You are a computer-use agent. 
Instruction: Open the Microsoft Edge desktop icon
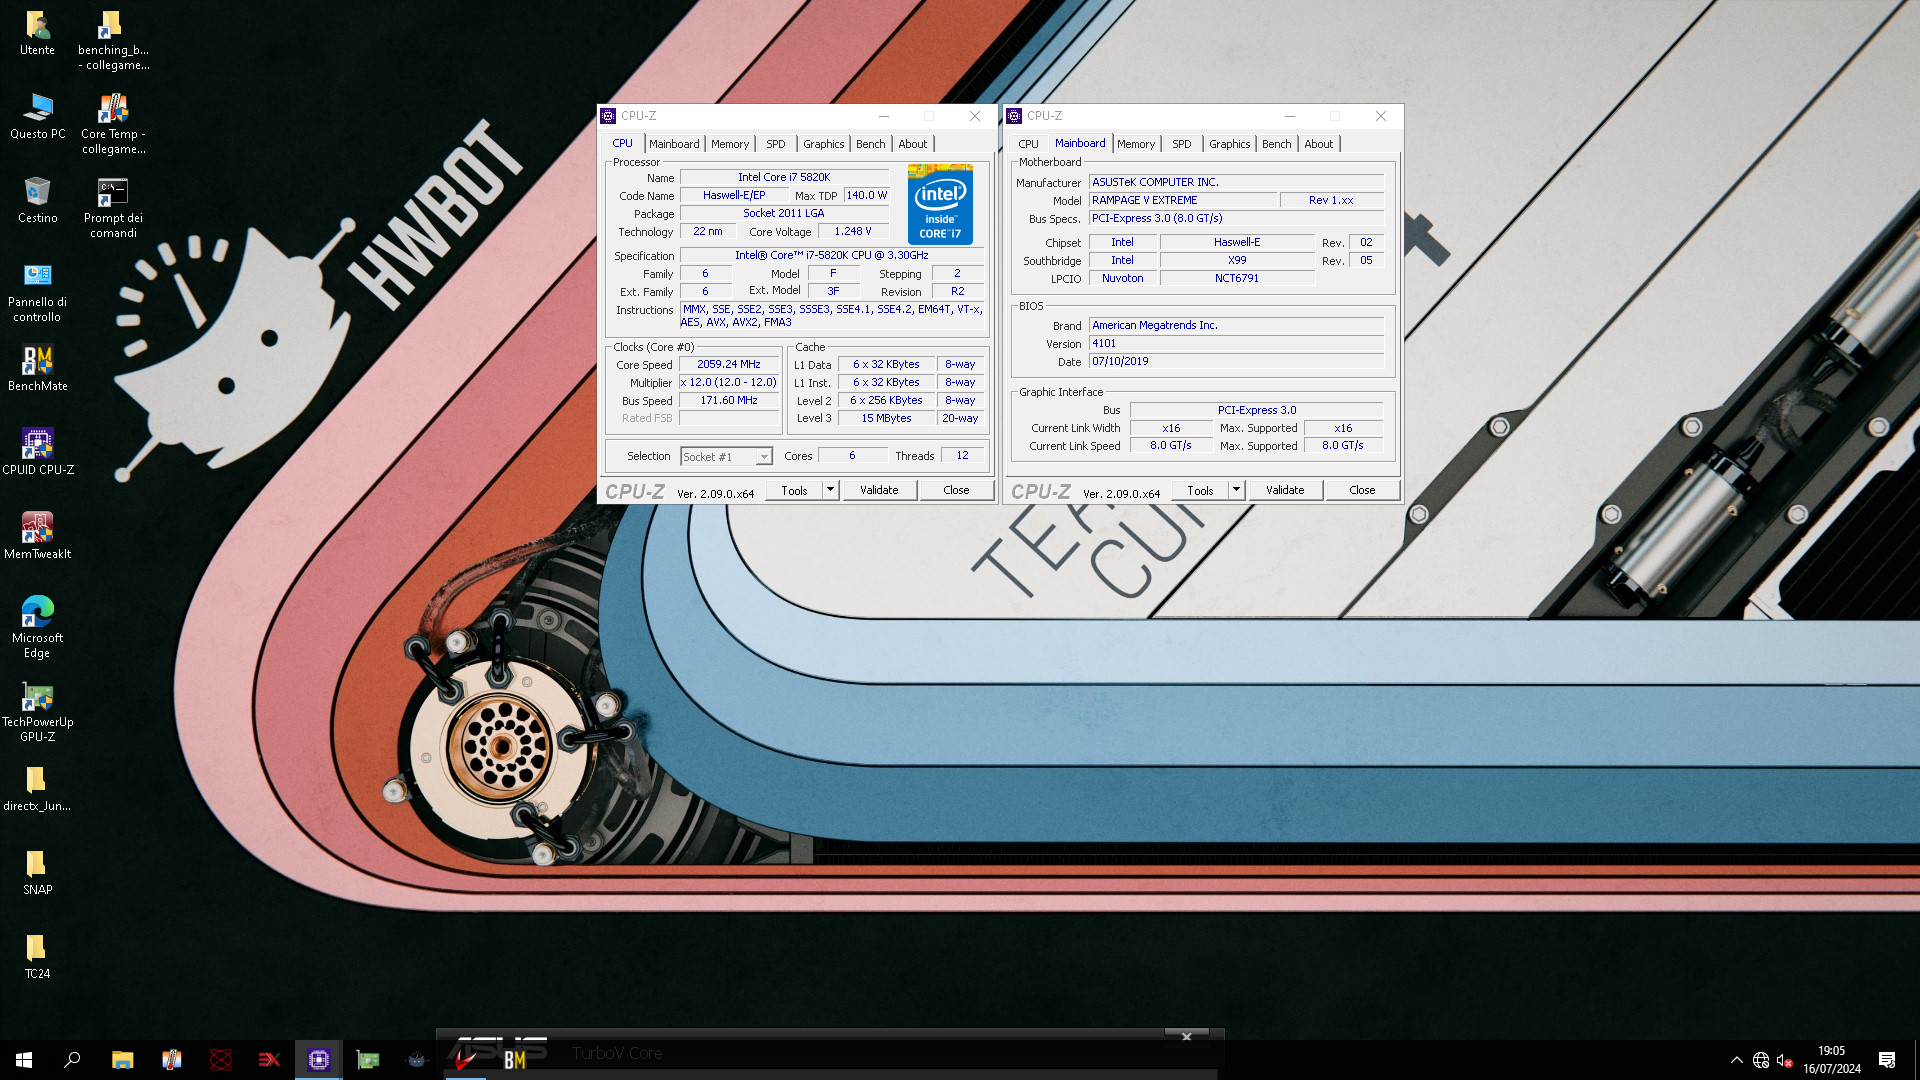point(37,628)
